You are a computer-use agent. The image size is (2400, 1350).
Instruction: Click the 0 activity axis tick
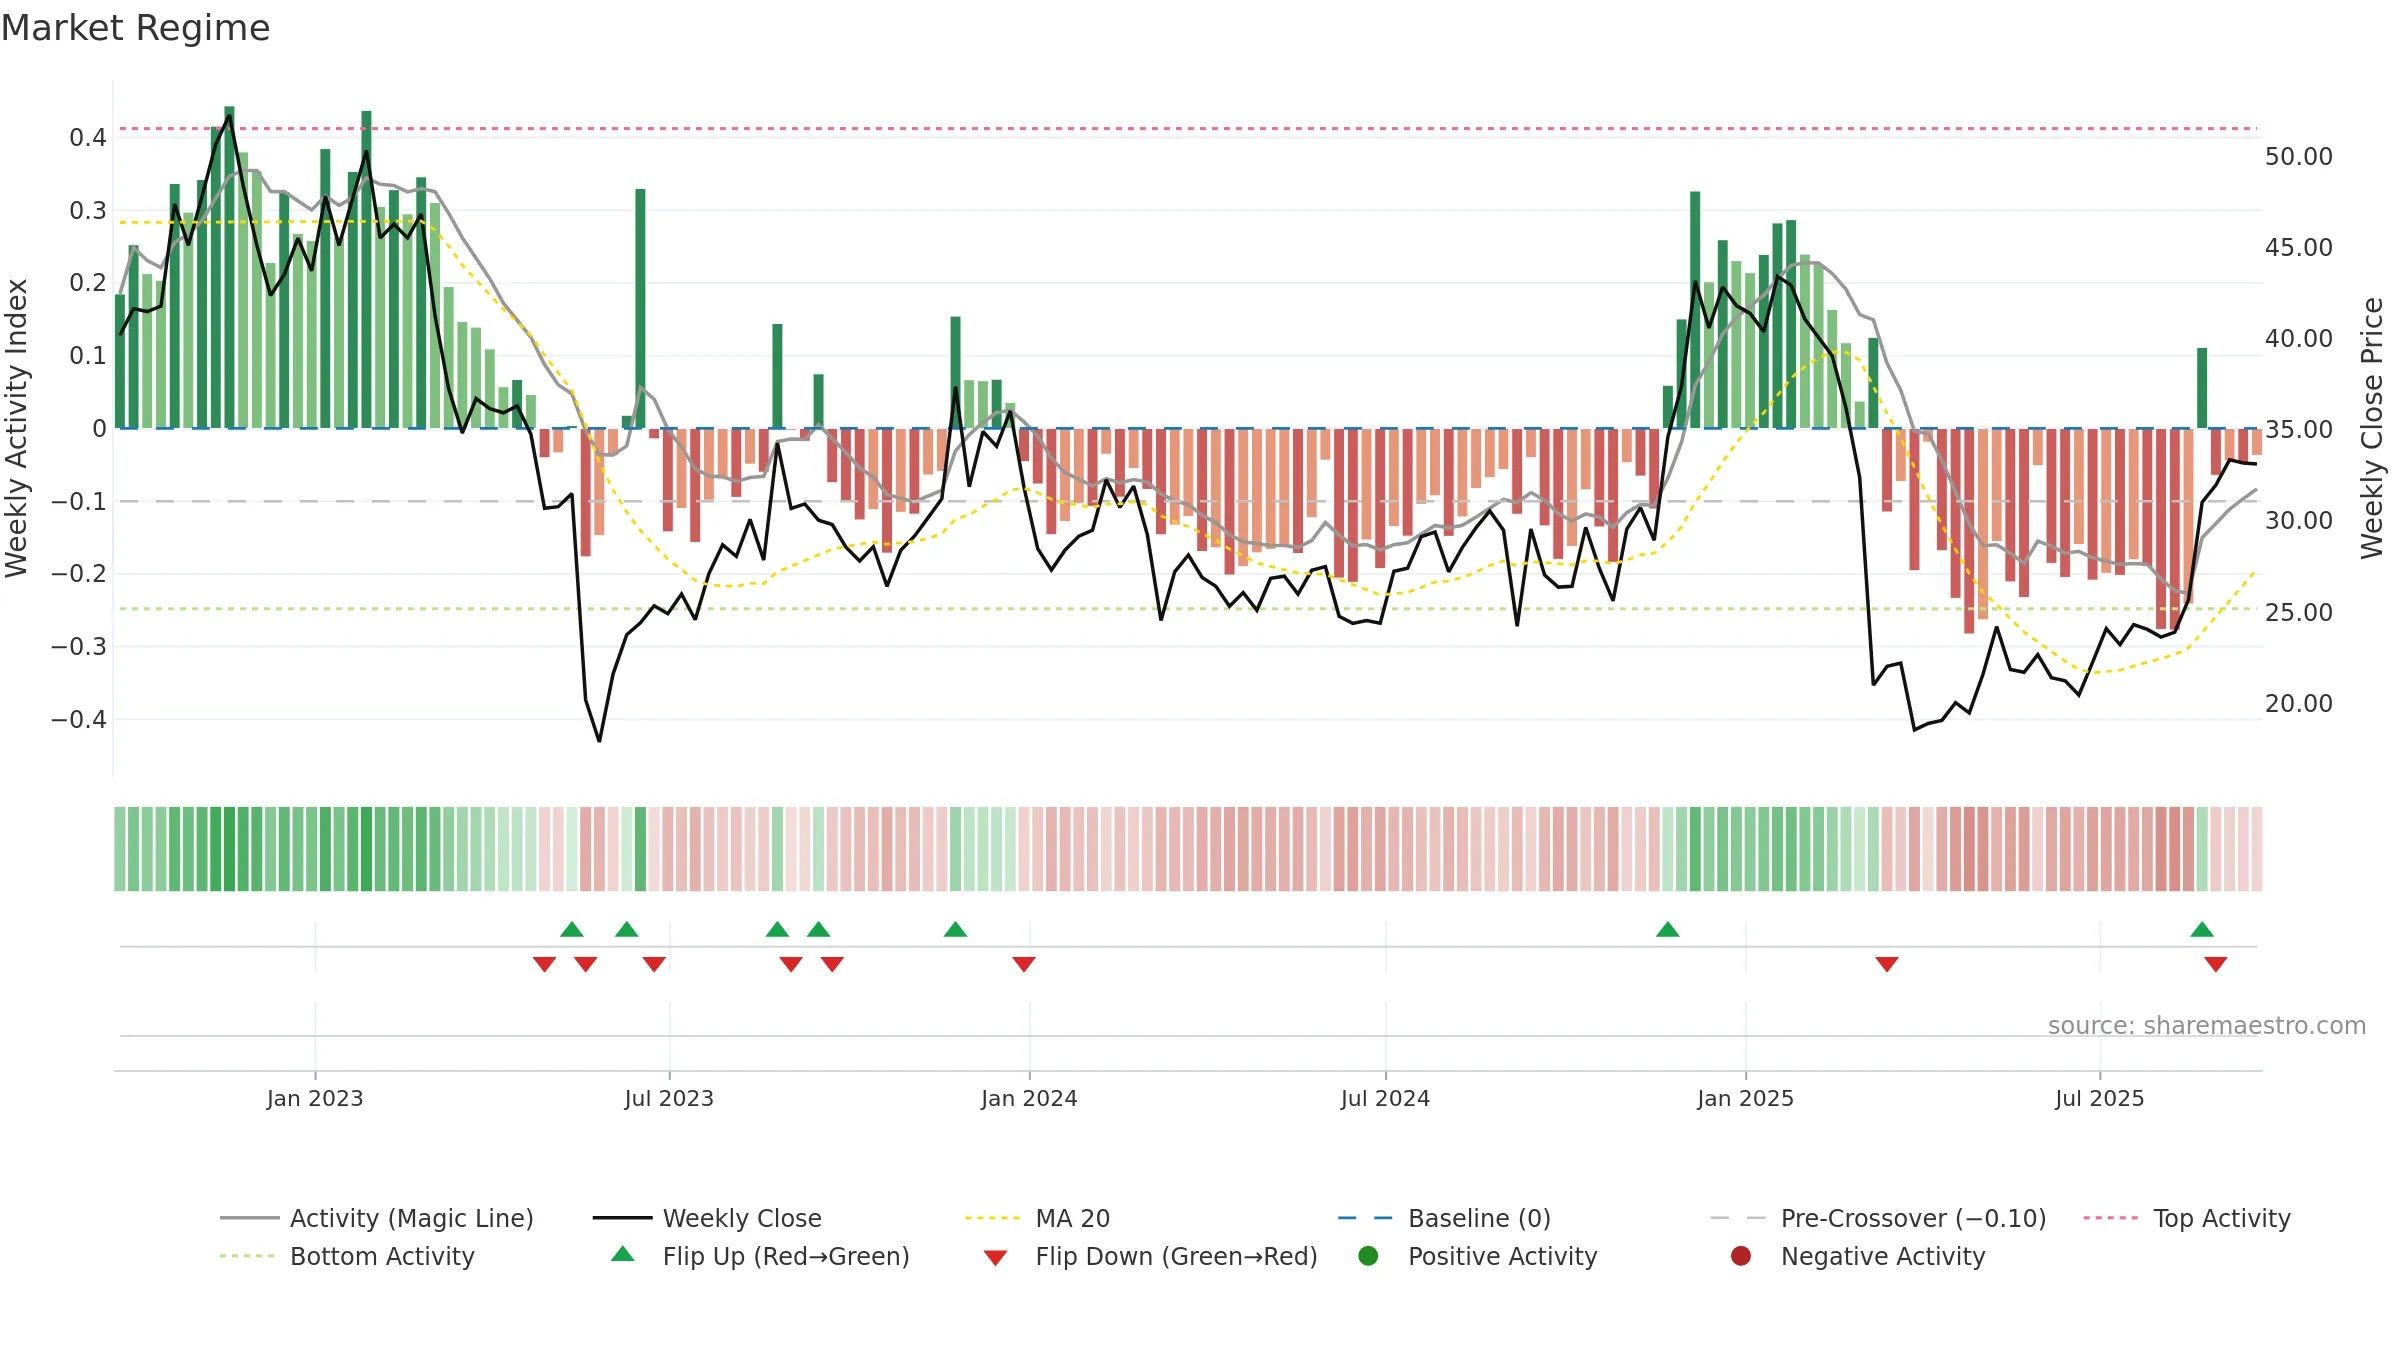(99, 428)
